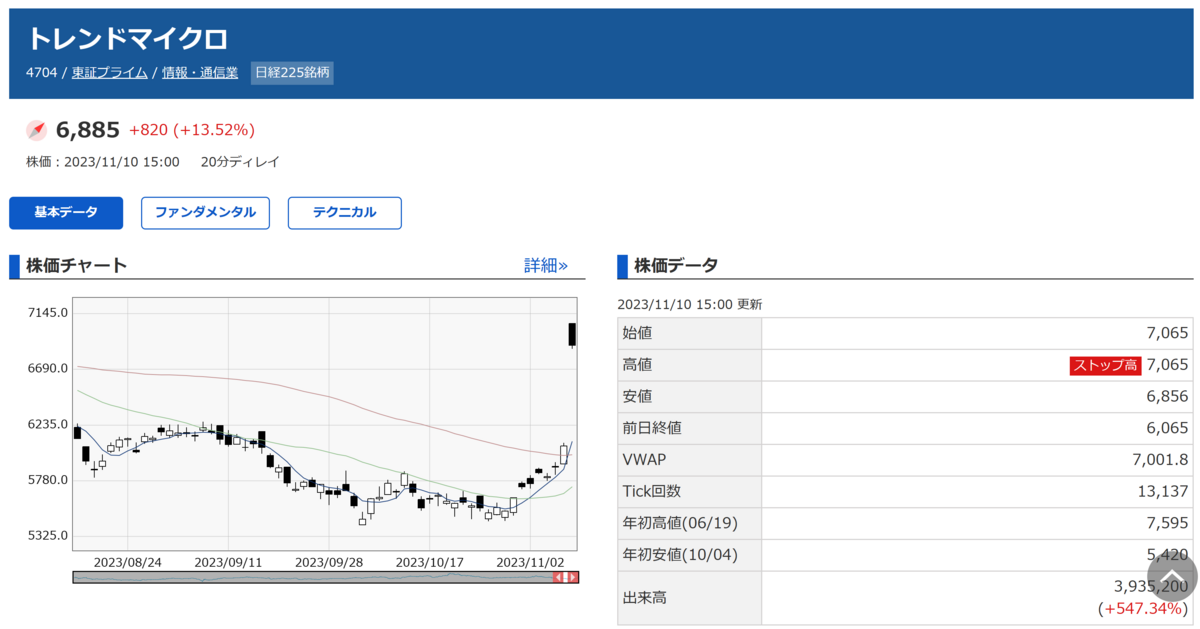The image size is (1200, 629).
Task: Click the gray chart range navigator bar
Action: coord(326,577)
